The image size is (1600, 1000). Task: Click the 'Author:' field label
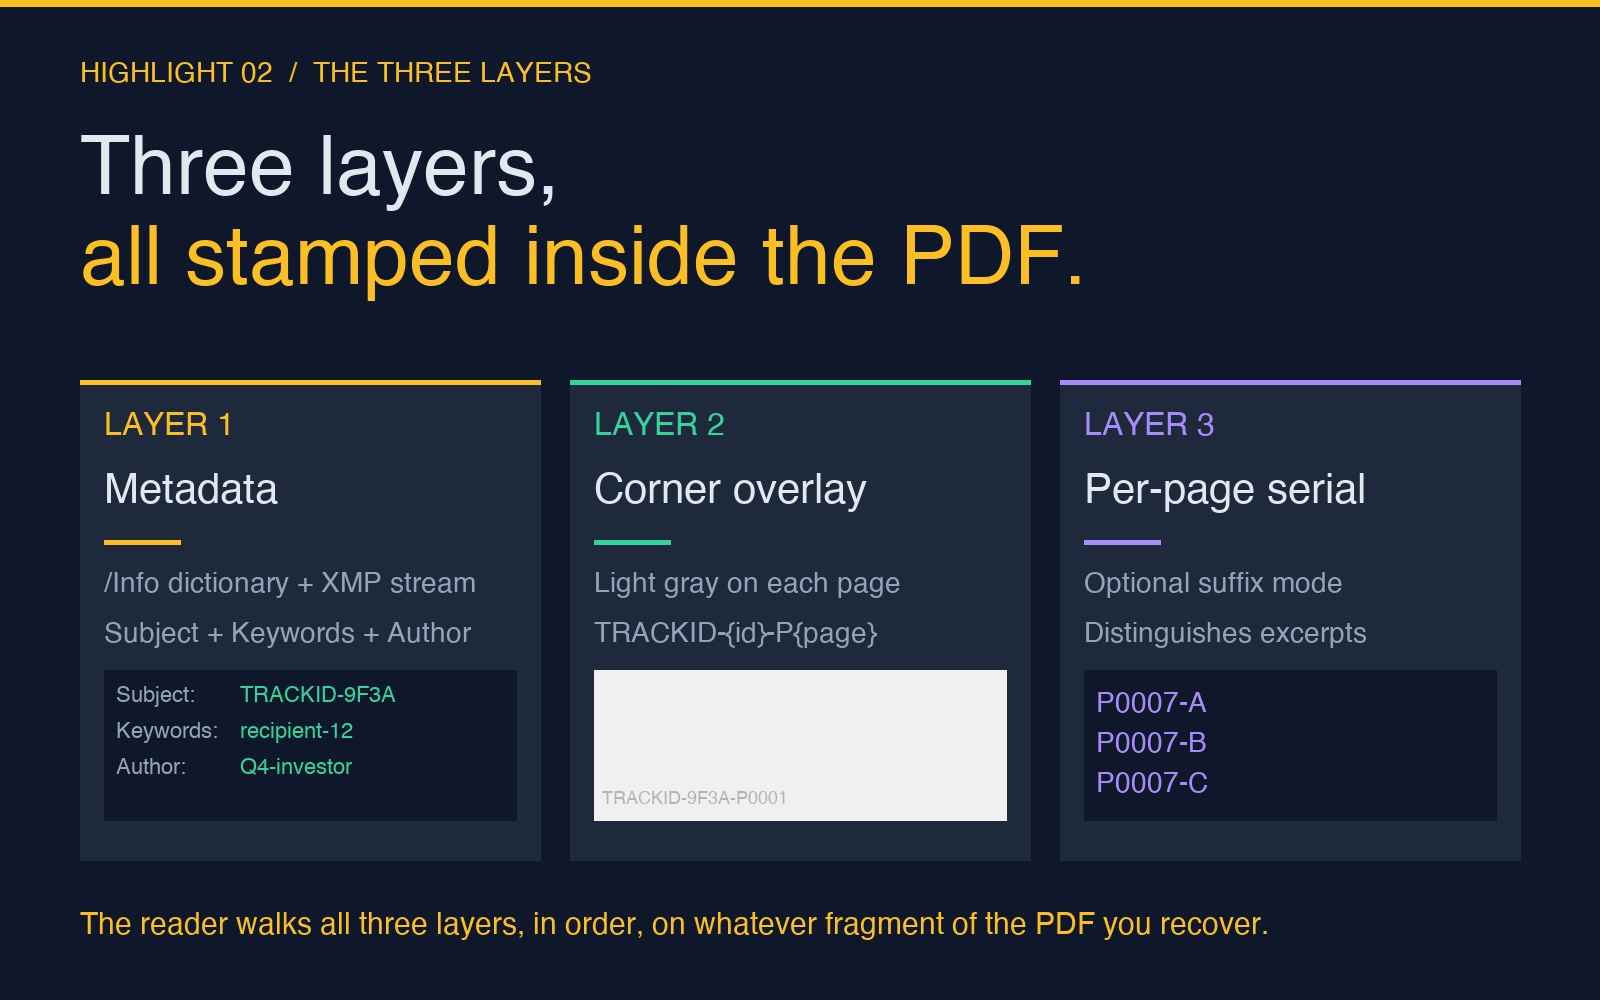pos(151,766)
